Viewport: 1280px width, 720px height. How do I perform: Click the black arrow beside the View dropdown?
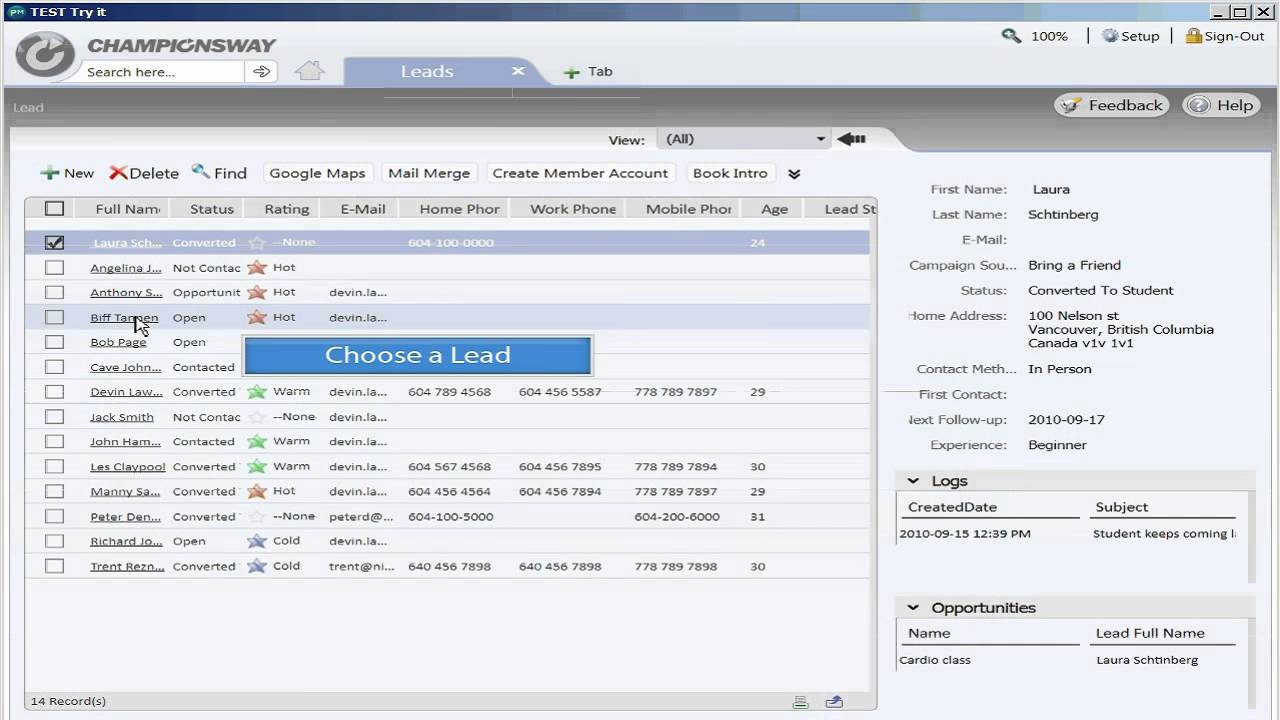[x=851, y=139]
